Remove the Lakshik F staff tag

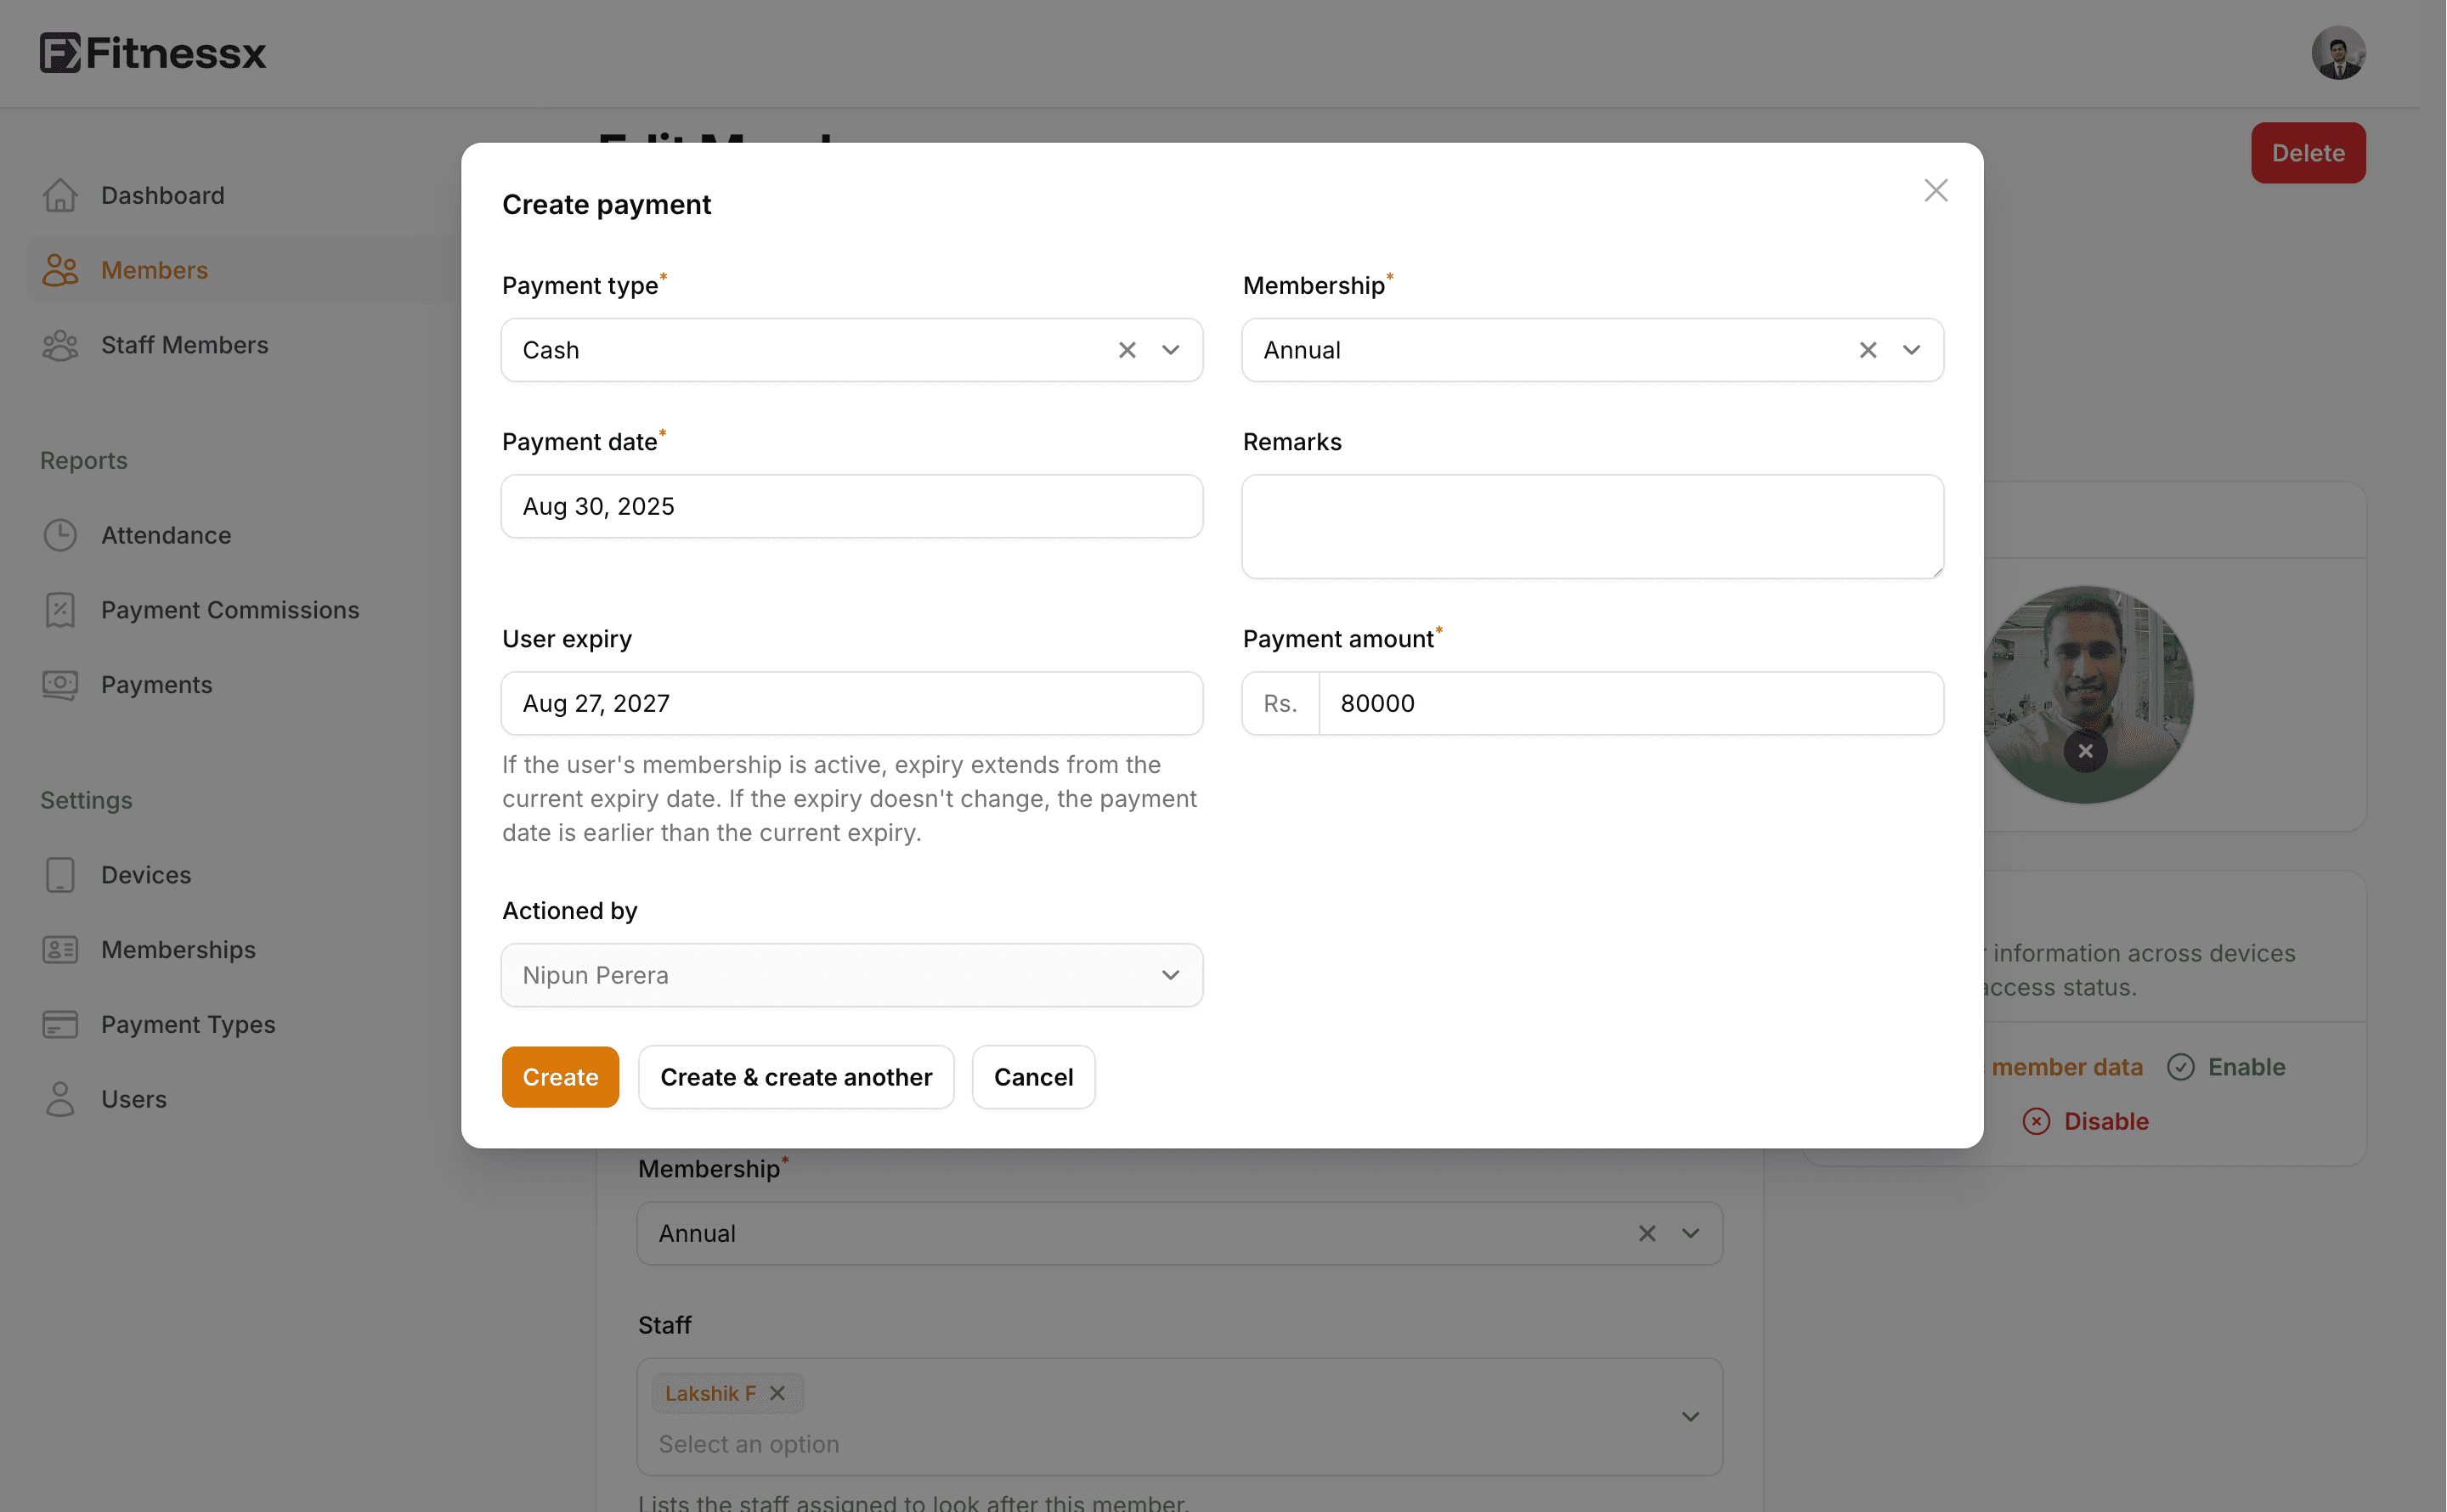click(x=778, y=1392)
